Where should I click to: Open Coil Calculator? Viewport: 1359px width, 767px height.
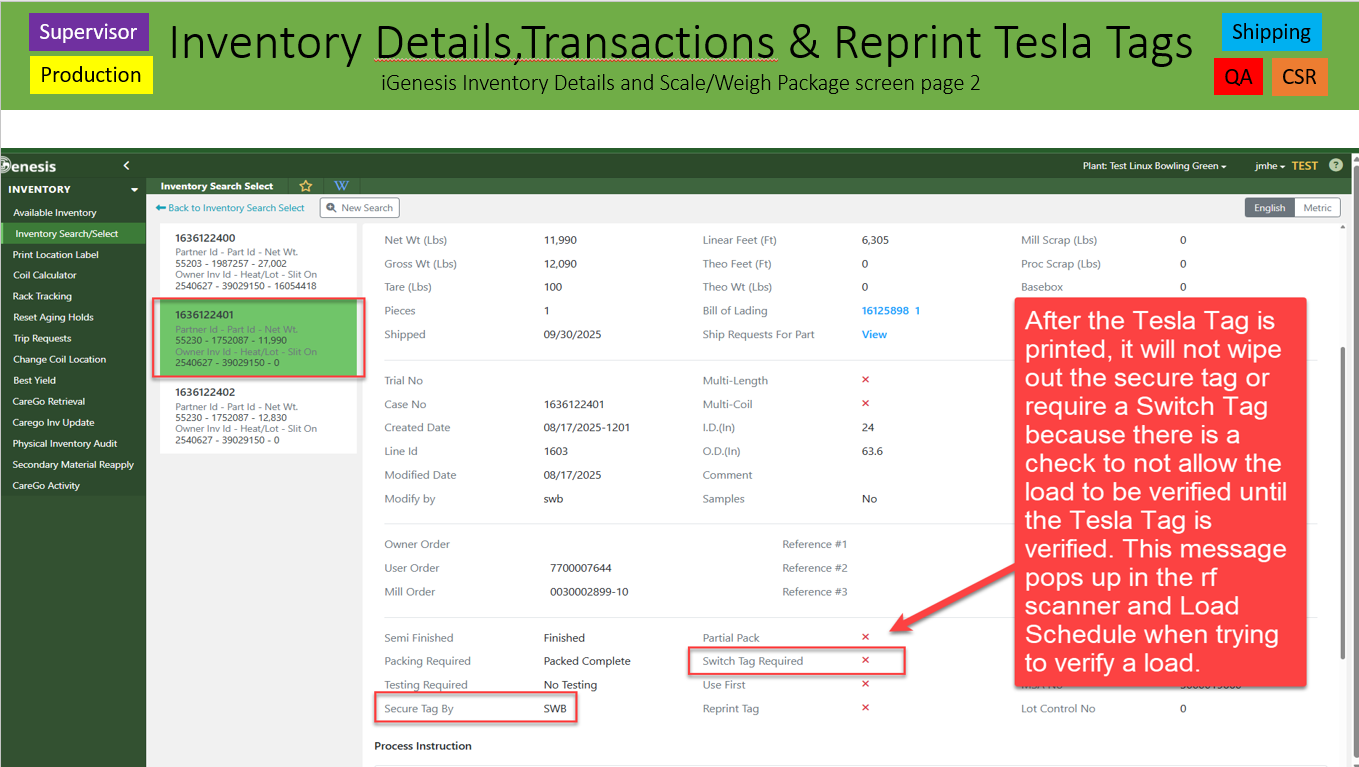[45, 275]
